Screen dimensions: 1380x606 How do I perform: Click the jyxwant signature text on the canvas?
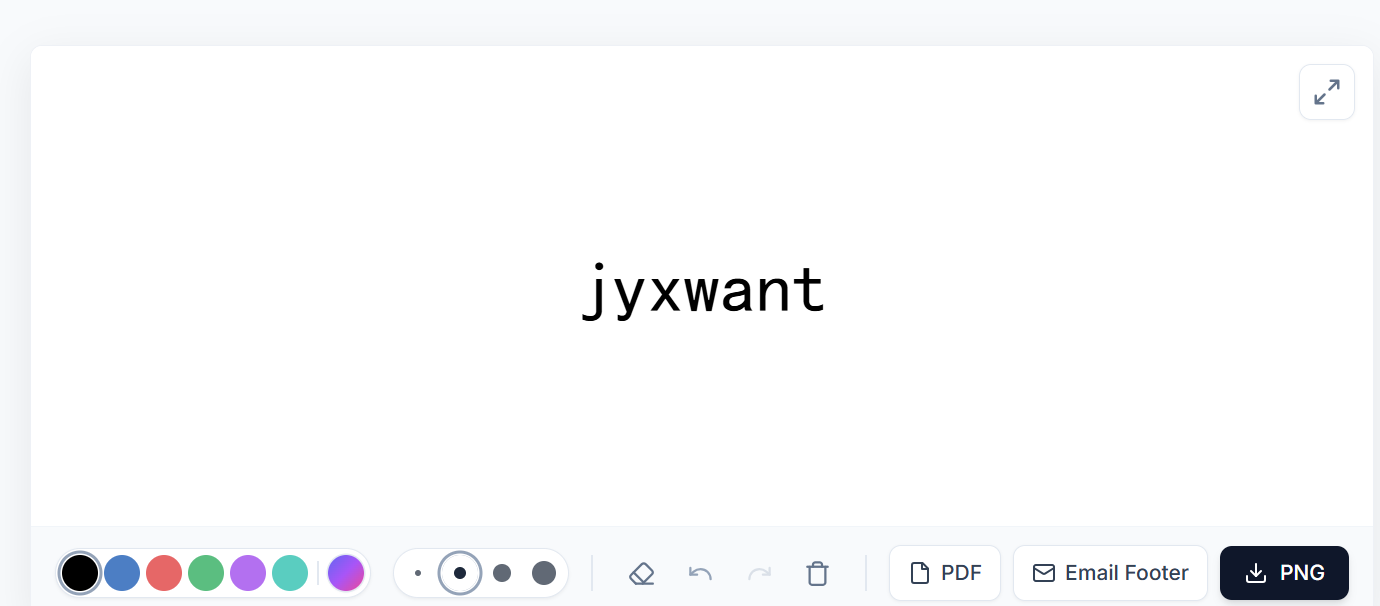point(704,292)
